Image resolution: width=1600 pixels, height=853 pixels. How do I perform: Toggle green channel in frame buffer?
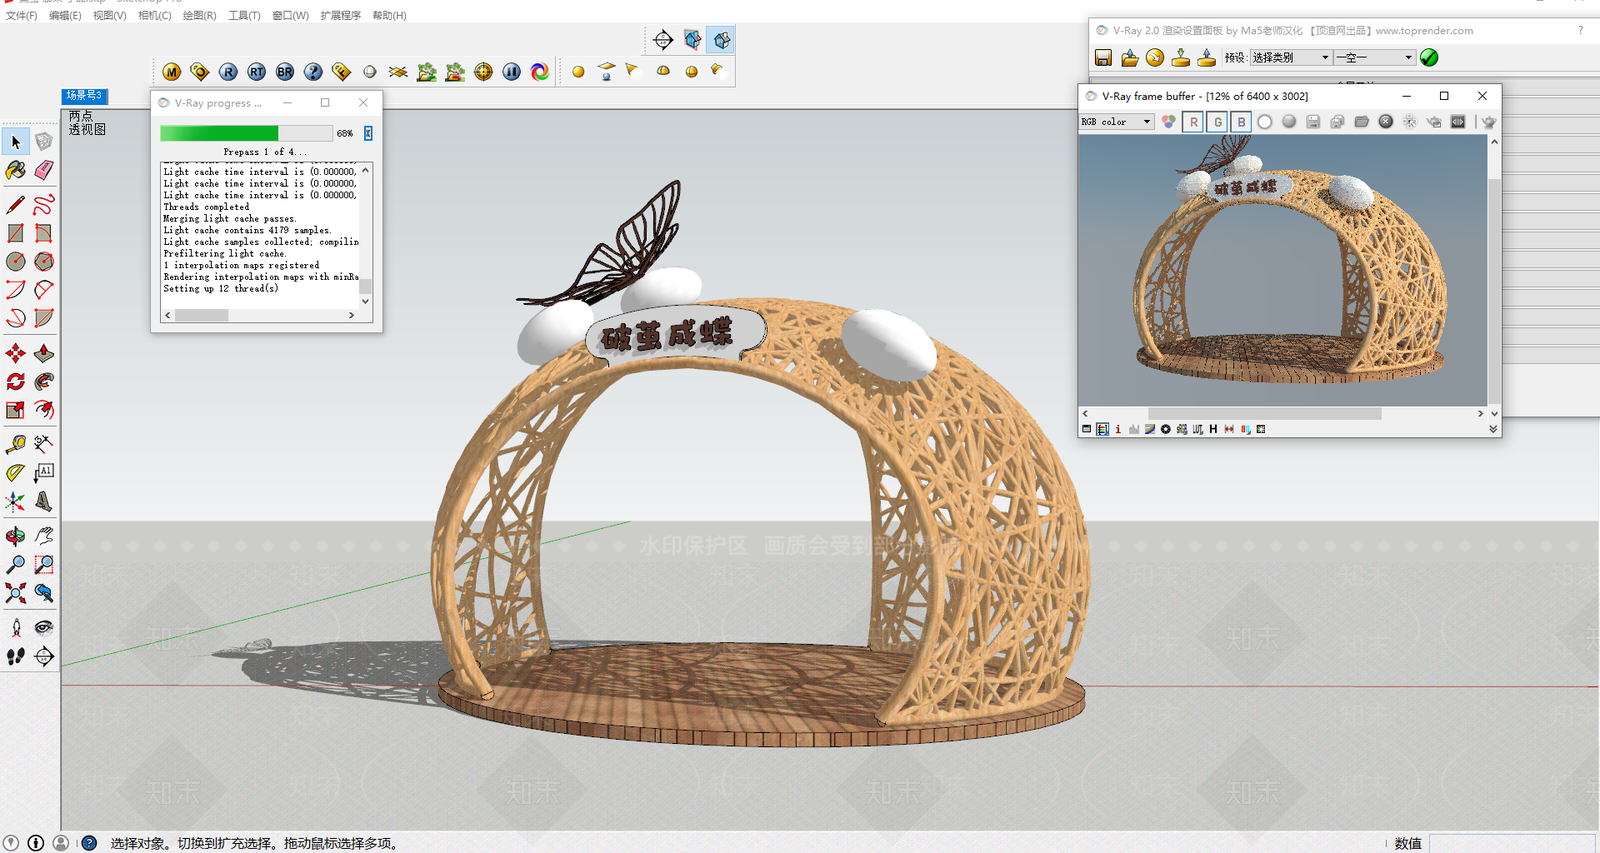click(x=1217, y=122)
